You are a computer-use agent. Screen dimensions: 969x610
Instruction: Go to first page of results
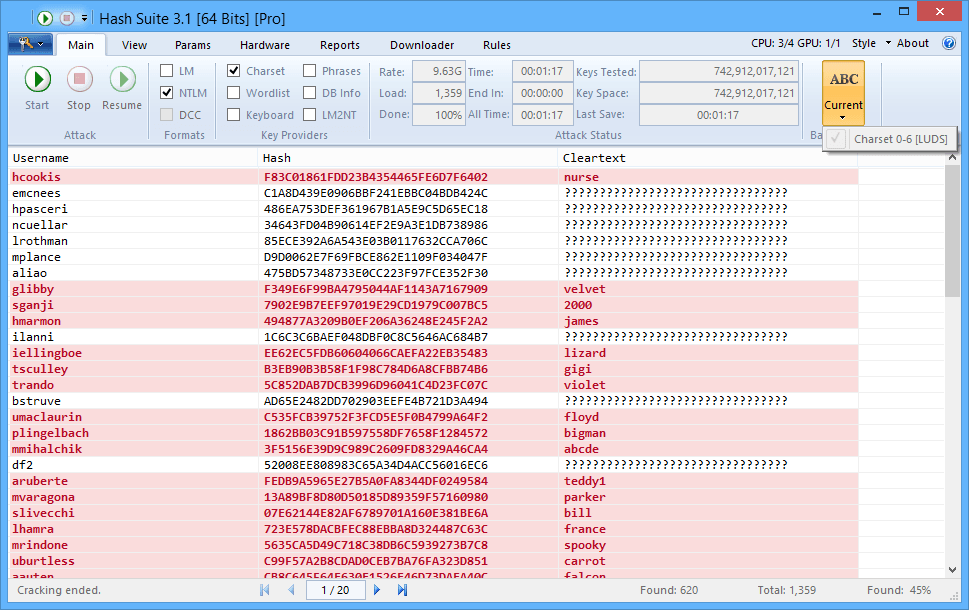265,590
